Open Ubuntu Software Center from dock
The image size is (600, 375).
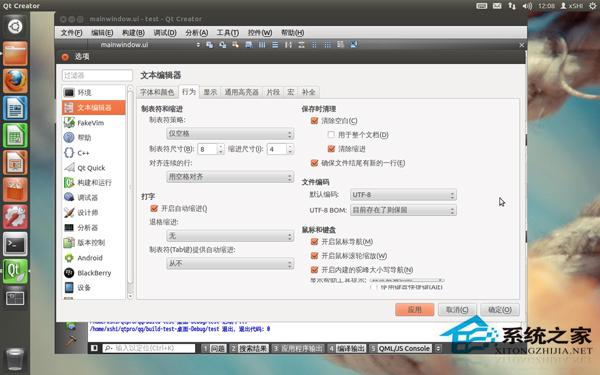(x=15, y=190)
